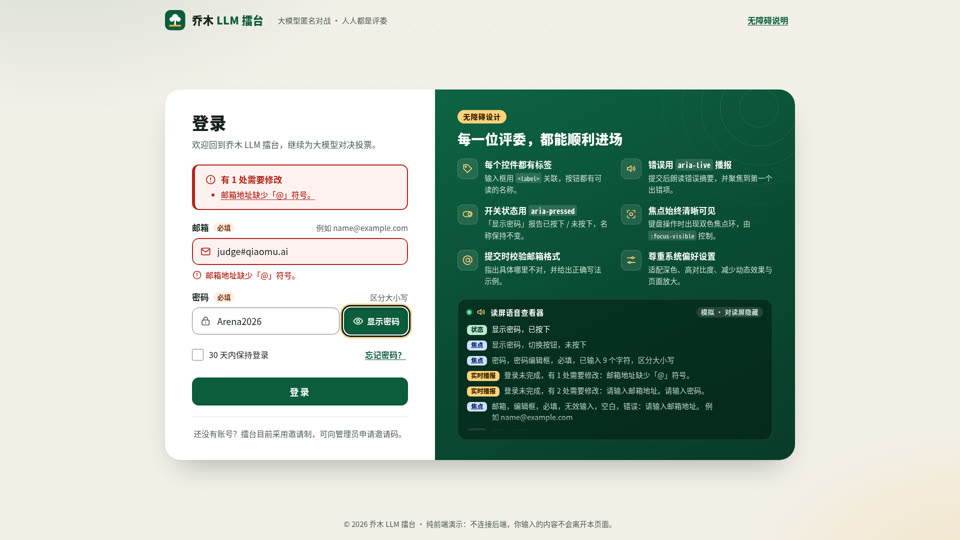Click the inline error 邮箱地址缺少「@」符号。 under email field
The width and height of the screenshot is (960, 540).
[x=252, y=276]
